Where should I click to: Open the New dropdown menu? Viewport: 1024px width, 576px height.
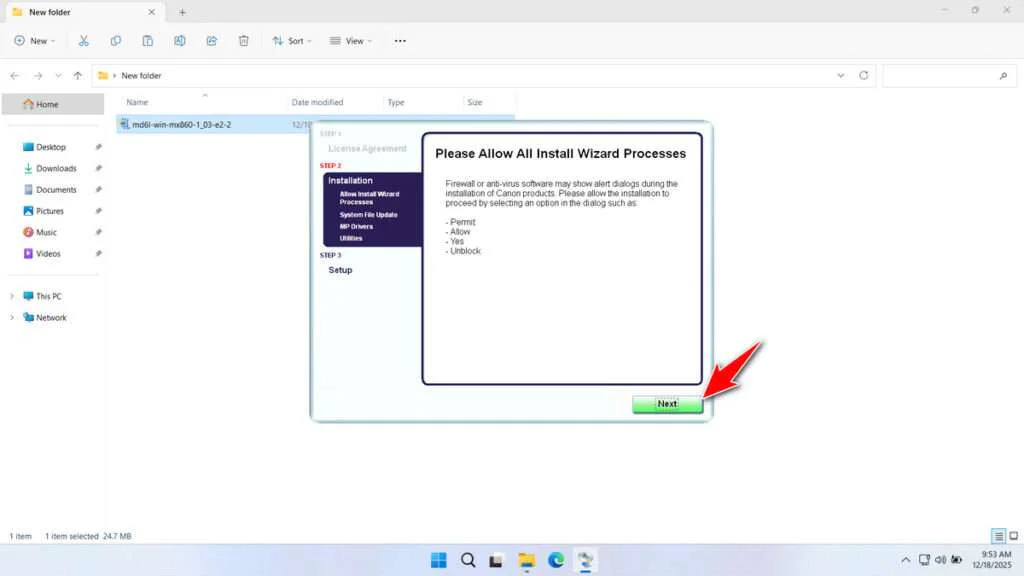[x=34, y=40]
